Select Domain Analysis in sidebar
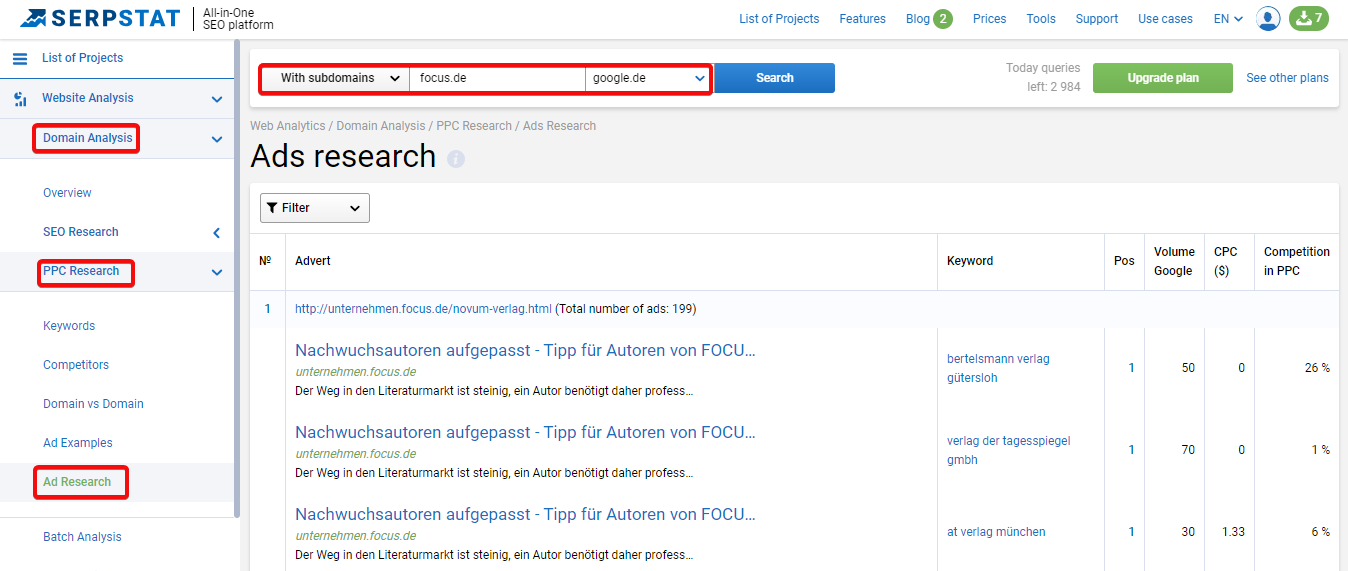Screen dimensions: 1348x571 coord(87,138)
